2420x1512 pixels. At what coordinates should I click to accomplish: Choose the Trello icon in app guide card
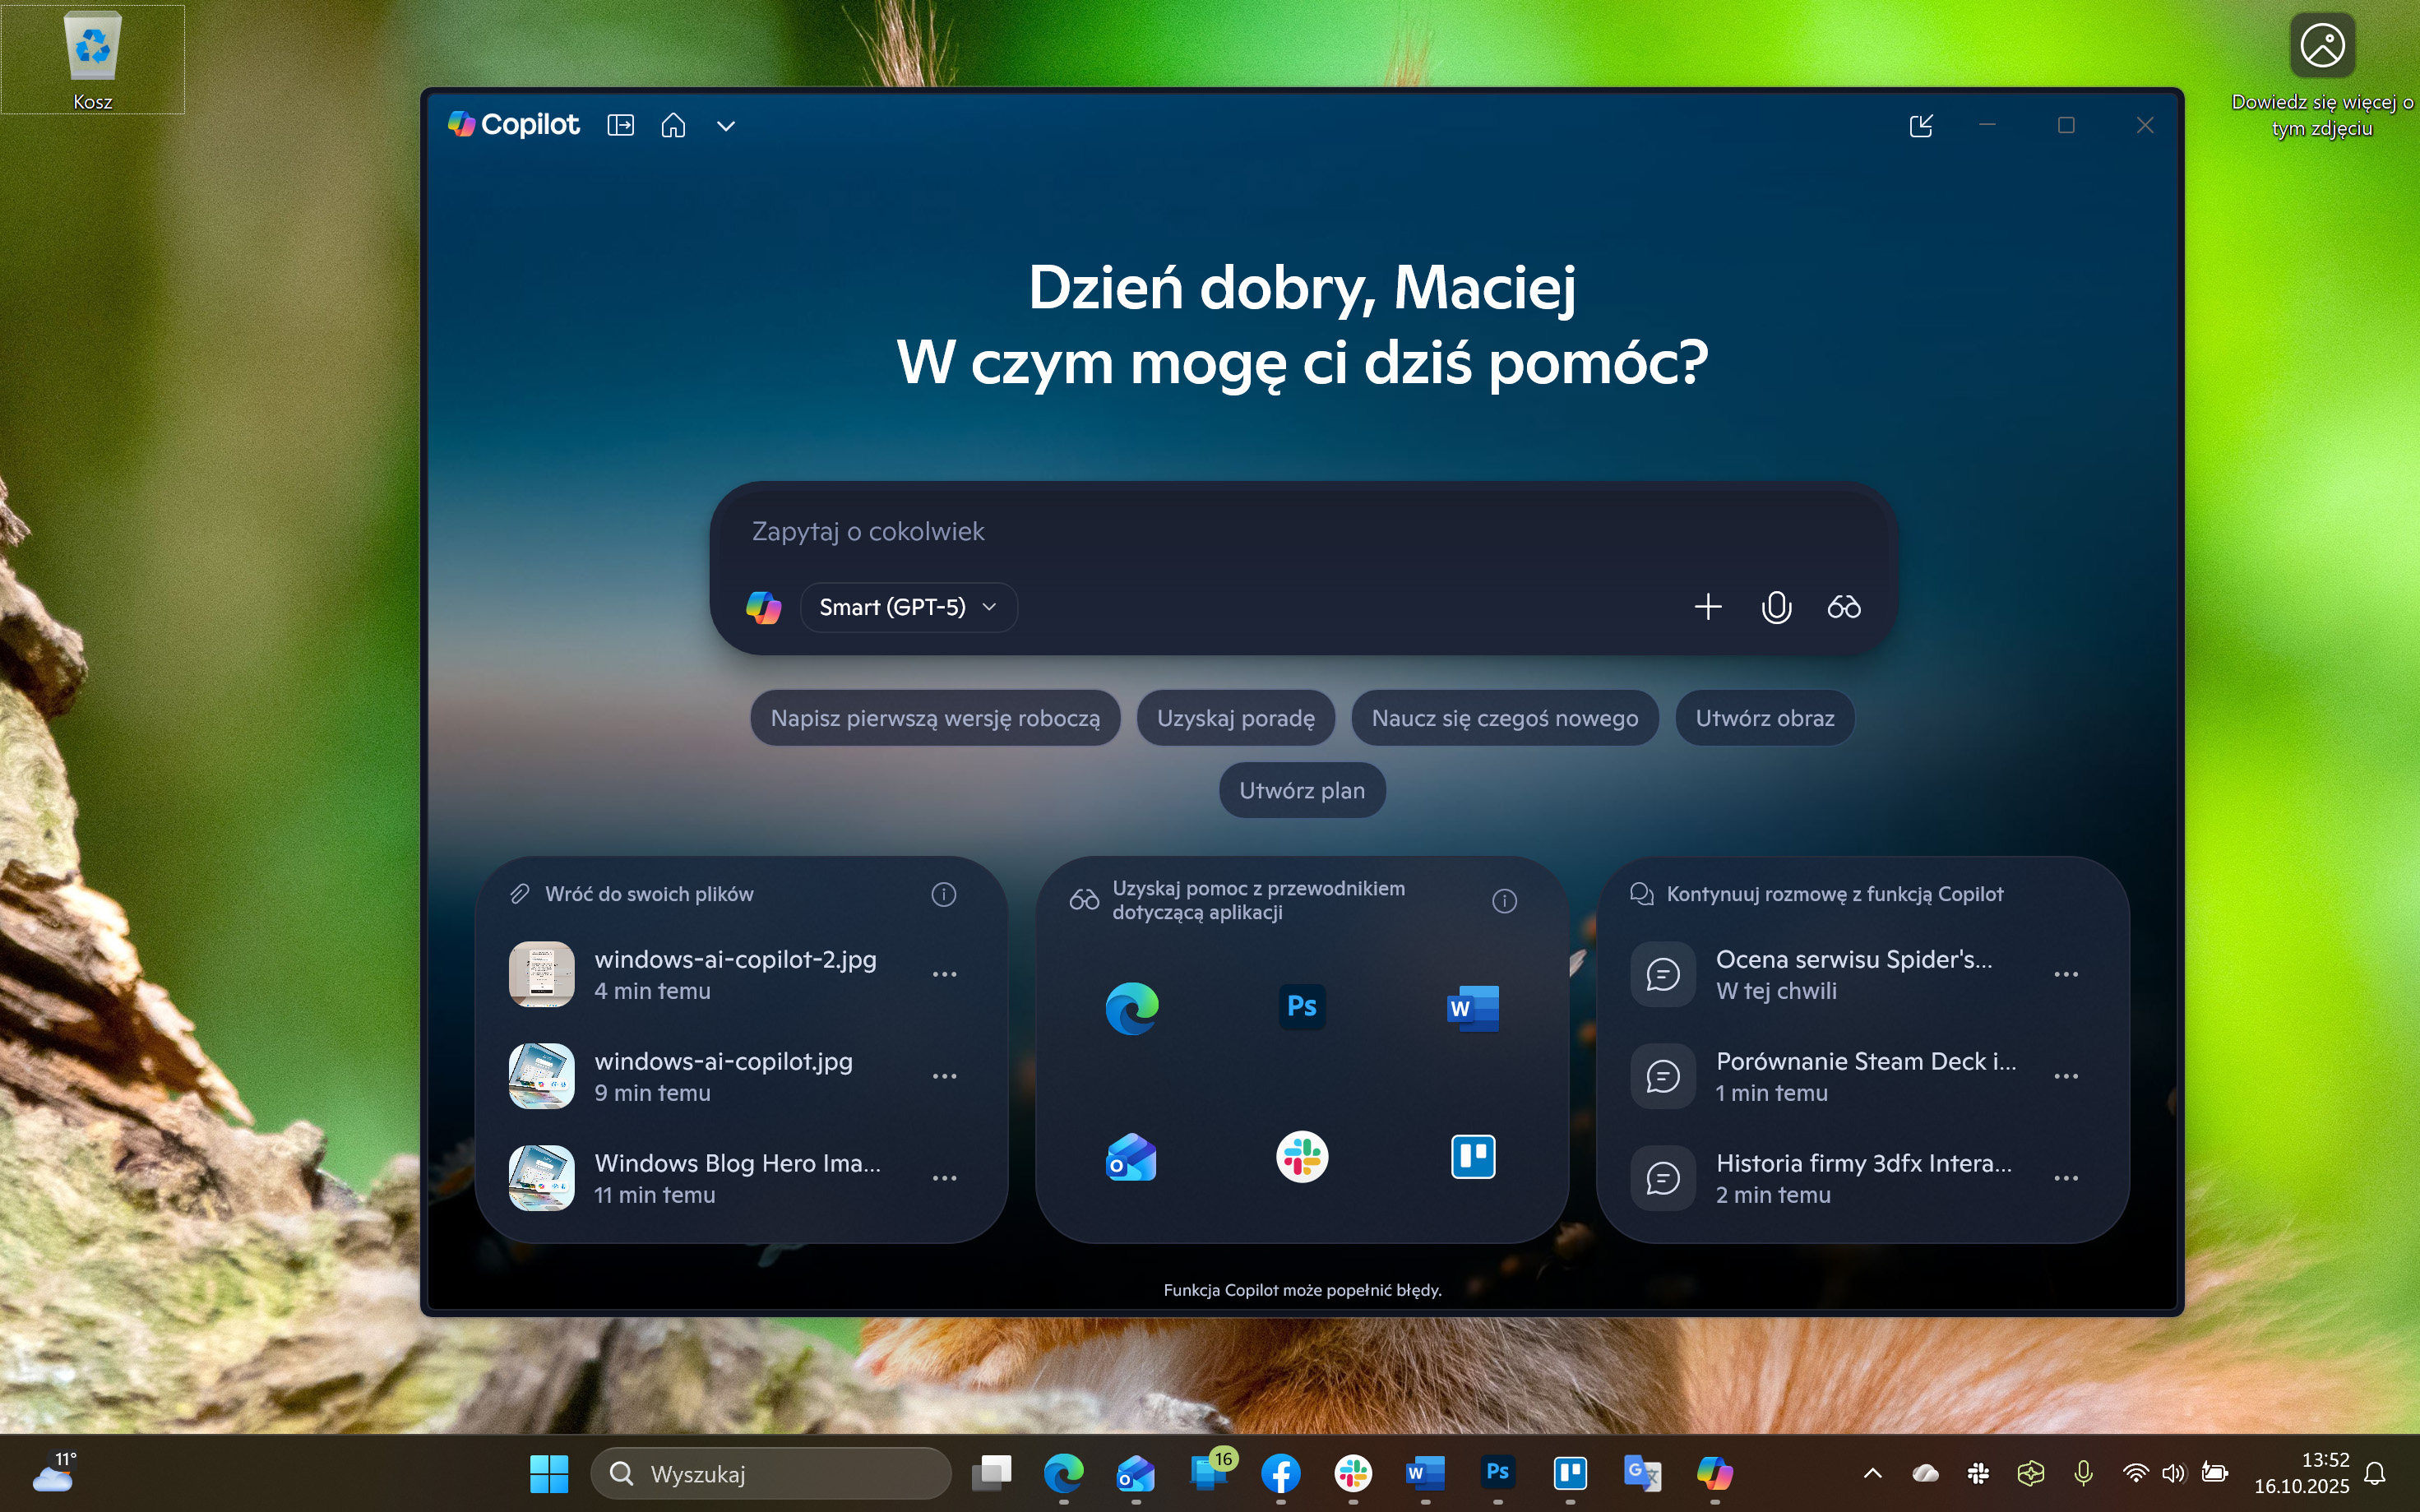(x=1472, y=1158)
